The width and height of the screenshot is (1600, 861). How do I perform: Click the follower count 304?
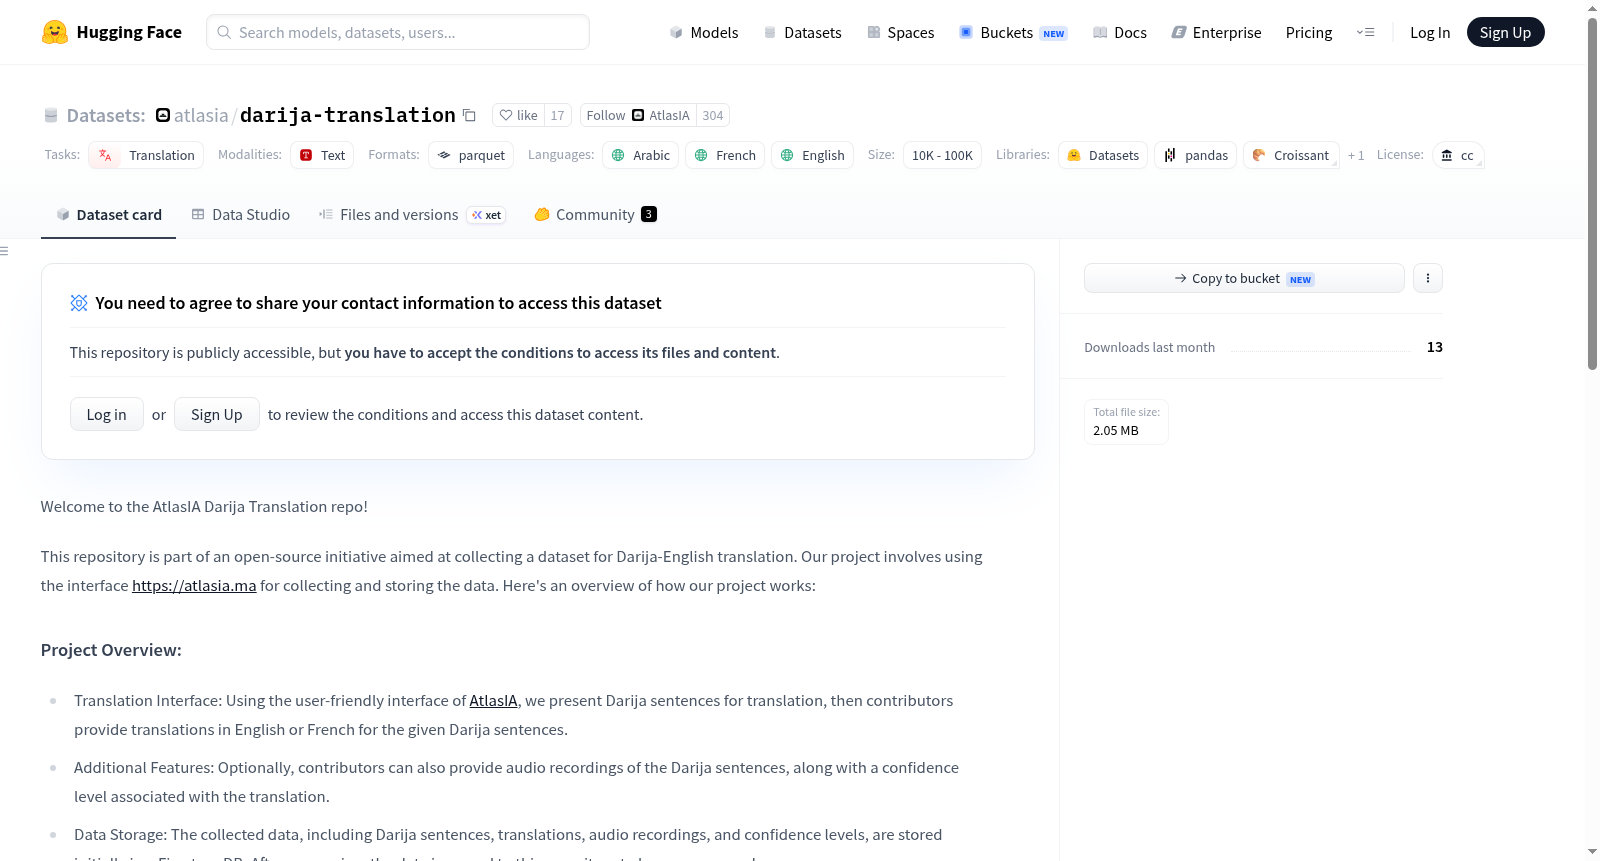pos(713,115)
